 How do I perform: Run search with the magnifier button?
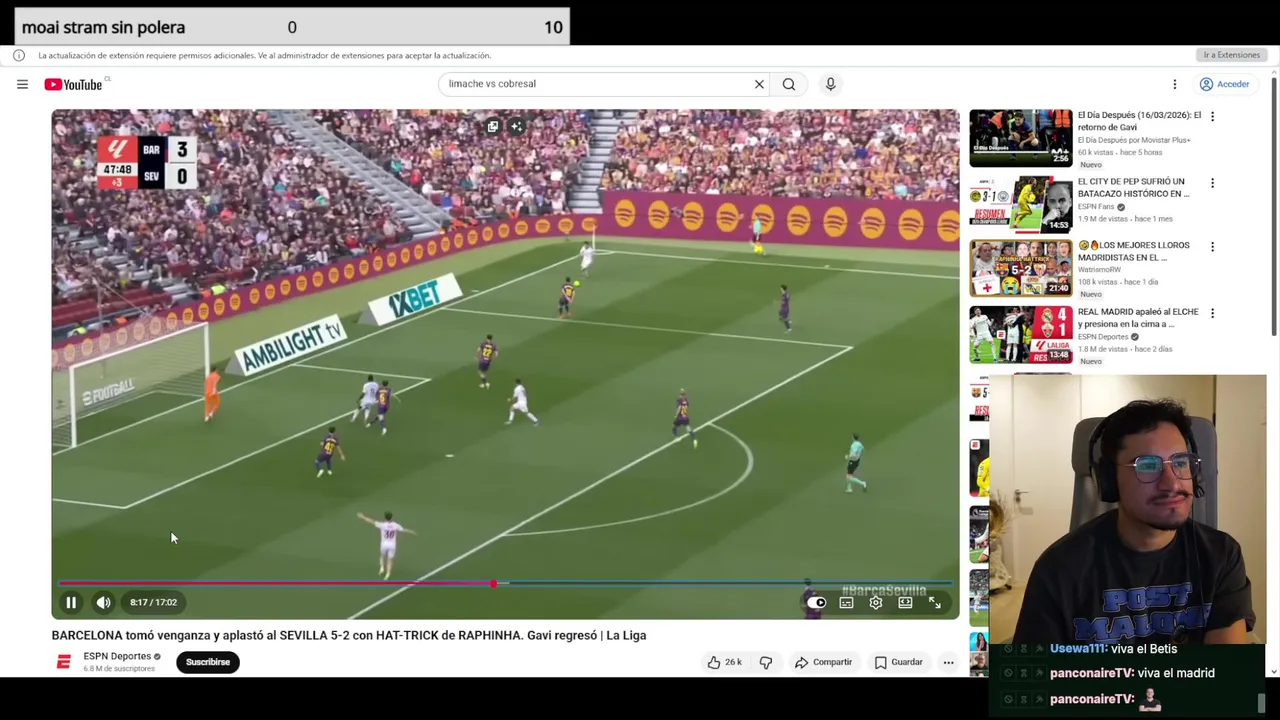click(x=789, y=84)
